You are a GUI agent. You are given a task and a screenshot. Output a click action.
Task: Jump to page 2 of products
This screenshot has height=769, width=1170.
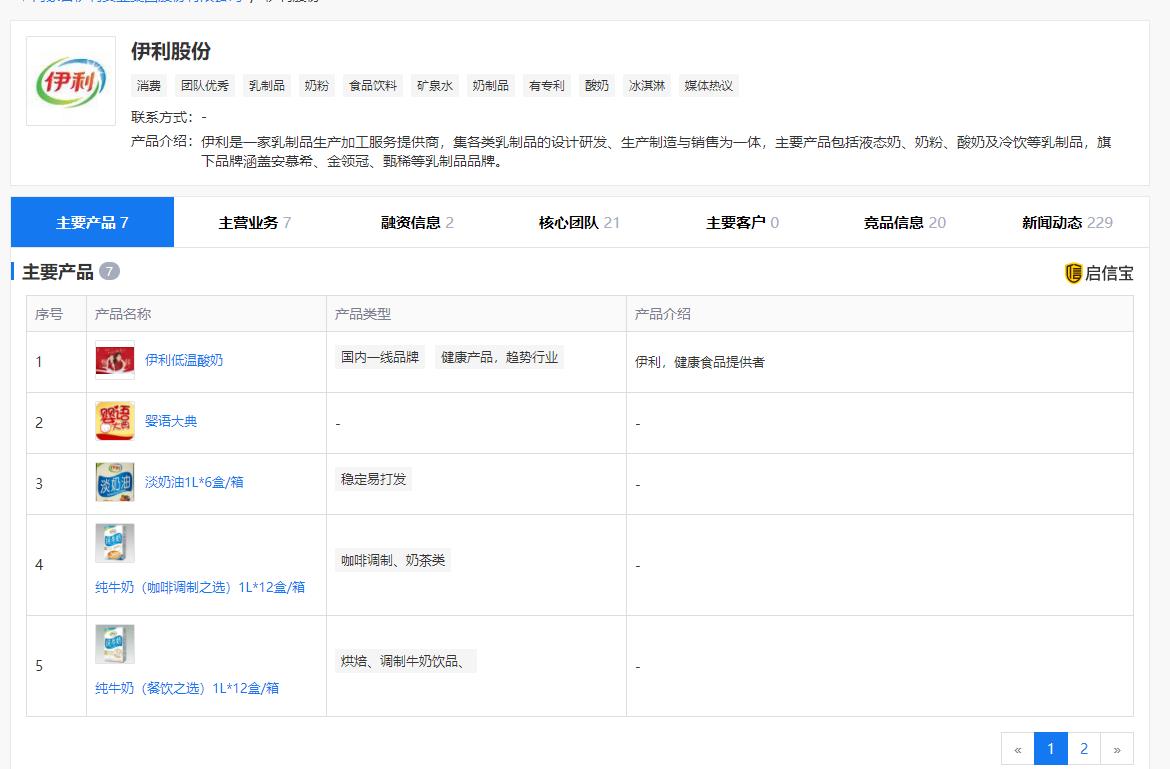(1083, 748)
